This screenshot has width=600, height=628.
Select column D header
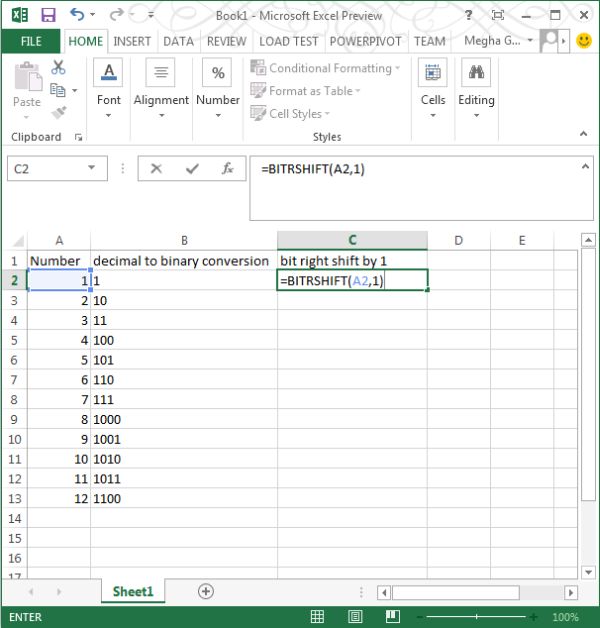point(459,241)
